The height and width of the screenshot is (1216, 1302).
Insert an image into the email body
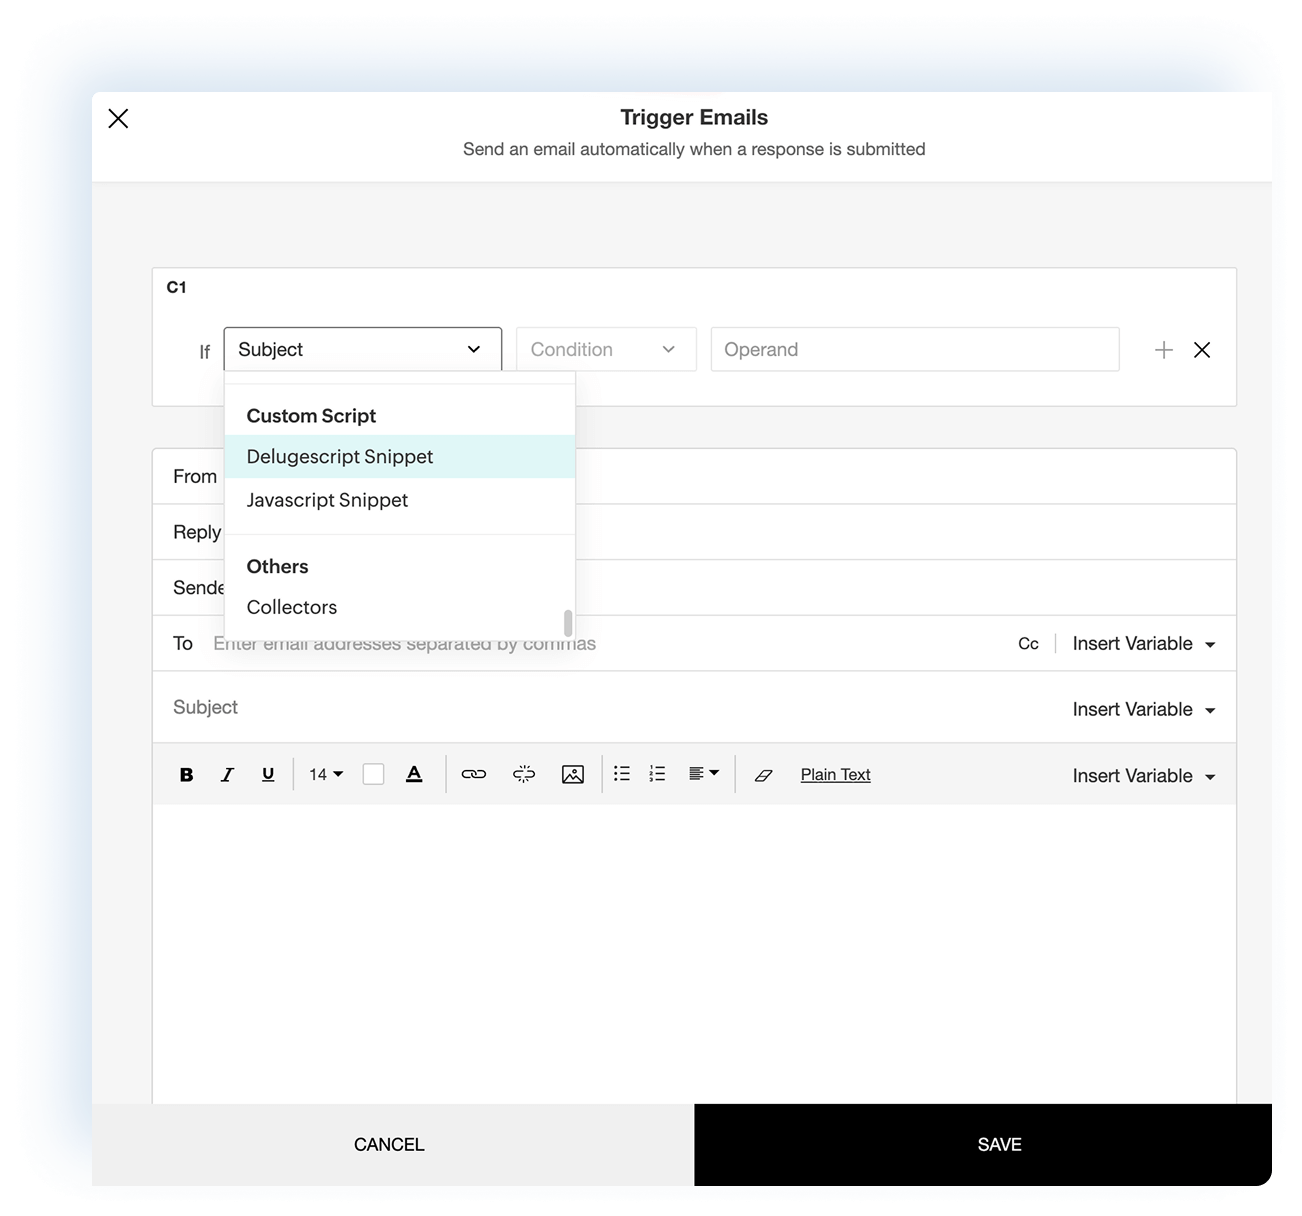click(x=572, y=773)
